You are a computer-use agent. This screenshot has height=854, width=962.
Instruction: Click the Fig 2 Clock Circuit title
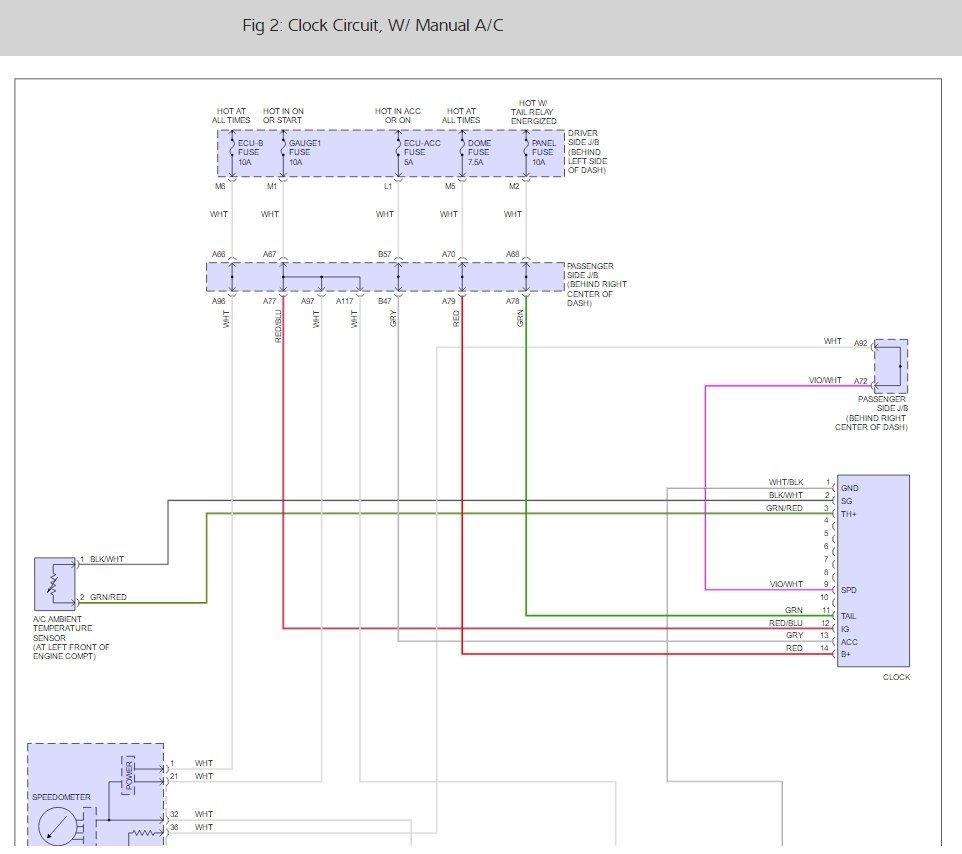pyautogui.click(x=372, y=25)
